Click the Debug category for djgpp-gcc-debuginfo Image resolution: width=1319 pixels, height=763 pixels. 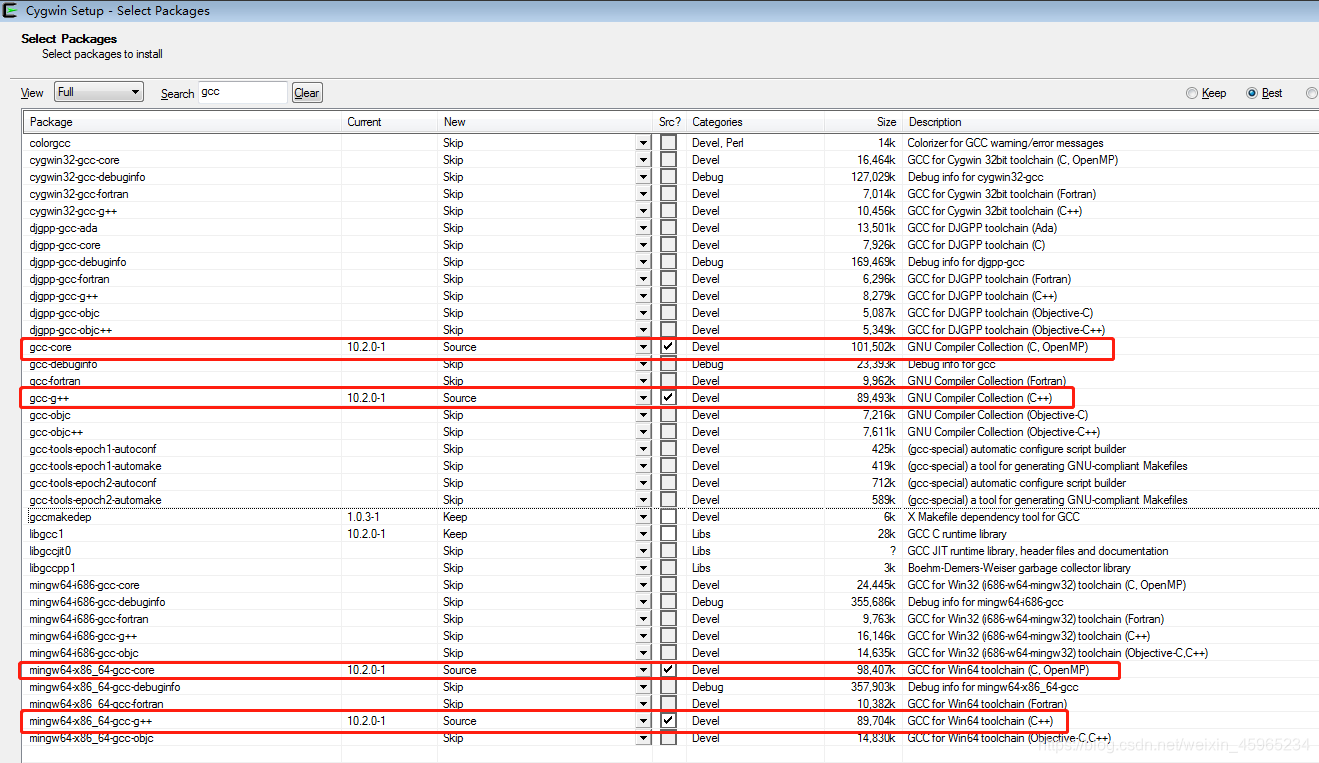click(x=707, y=262)
